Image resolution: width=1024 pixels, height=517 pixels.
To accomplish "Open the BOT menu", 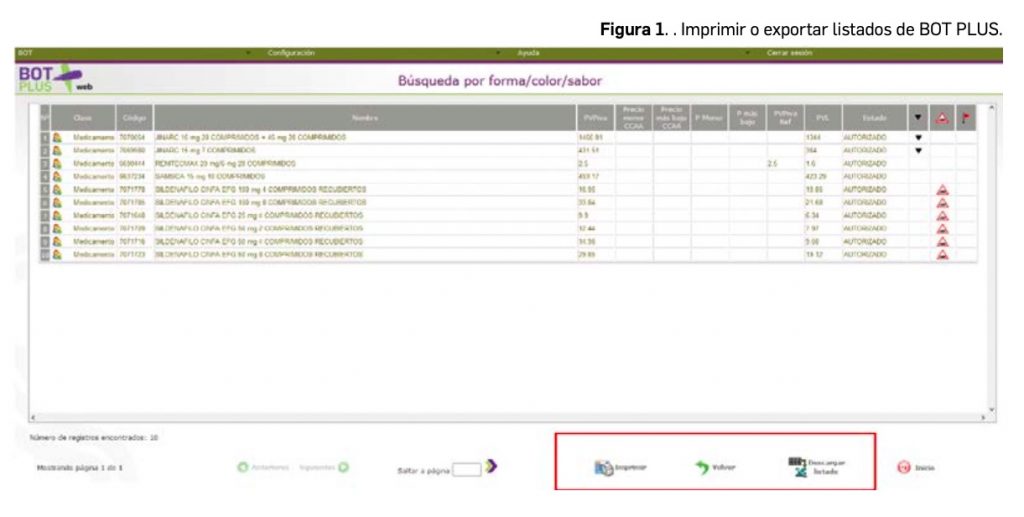I will coord(27,52).
